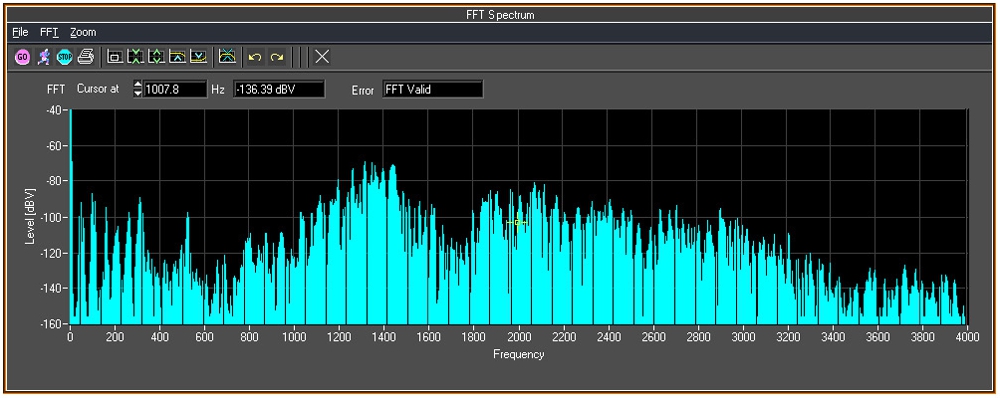Click the shift trace up icon

(178, 57)
